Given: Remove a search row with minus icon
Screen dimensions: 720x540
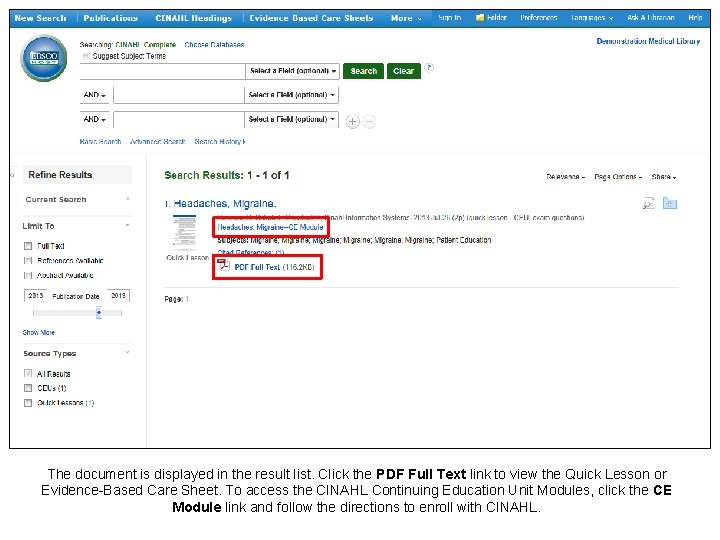Looking at the screenshot, I should [369, 122].
